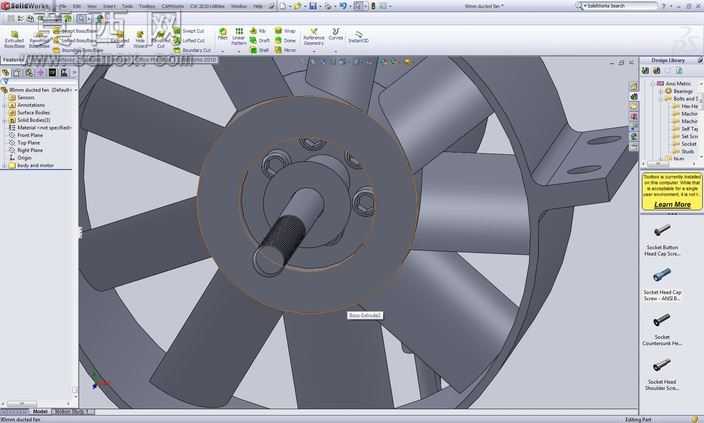Select the Draft feature

pos(260,40)
